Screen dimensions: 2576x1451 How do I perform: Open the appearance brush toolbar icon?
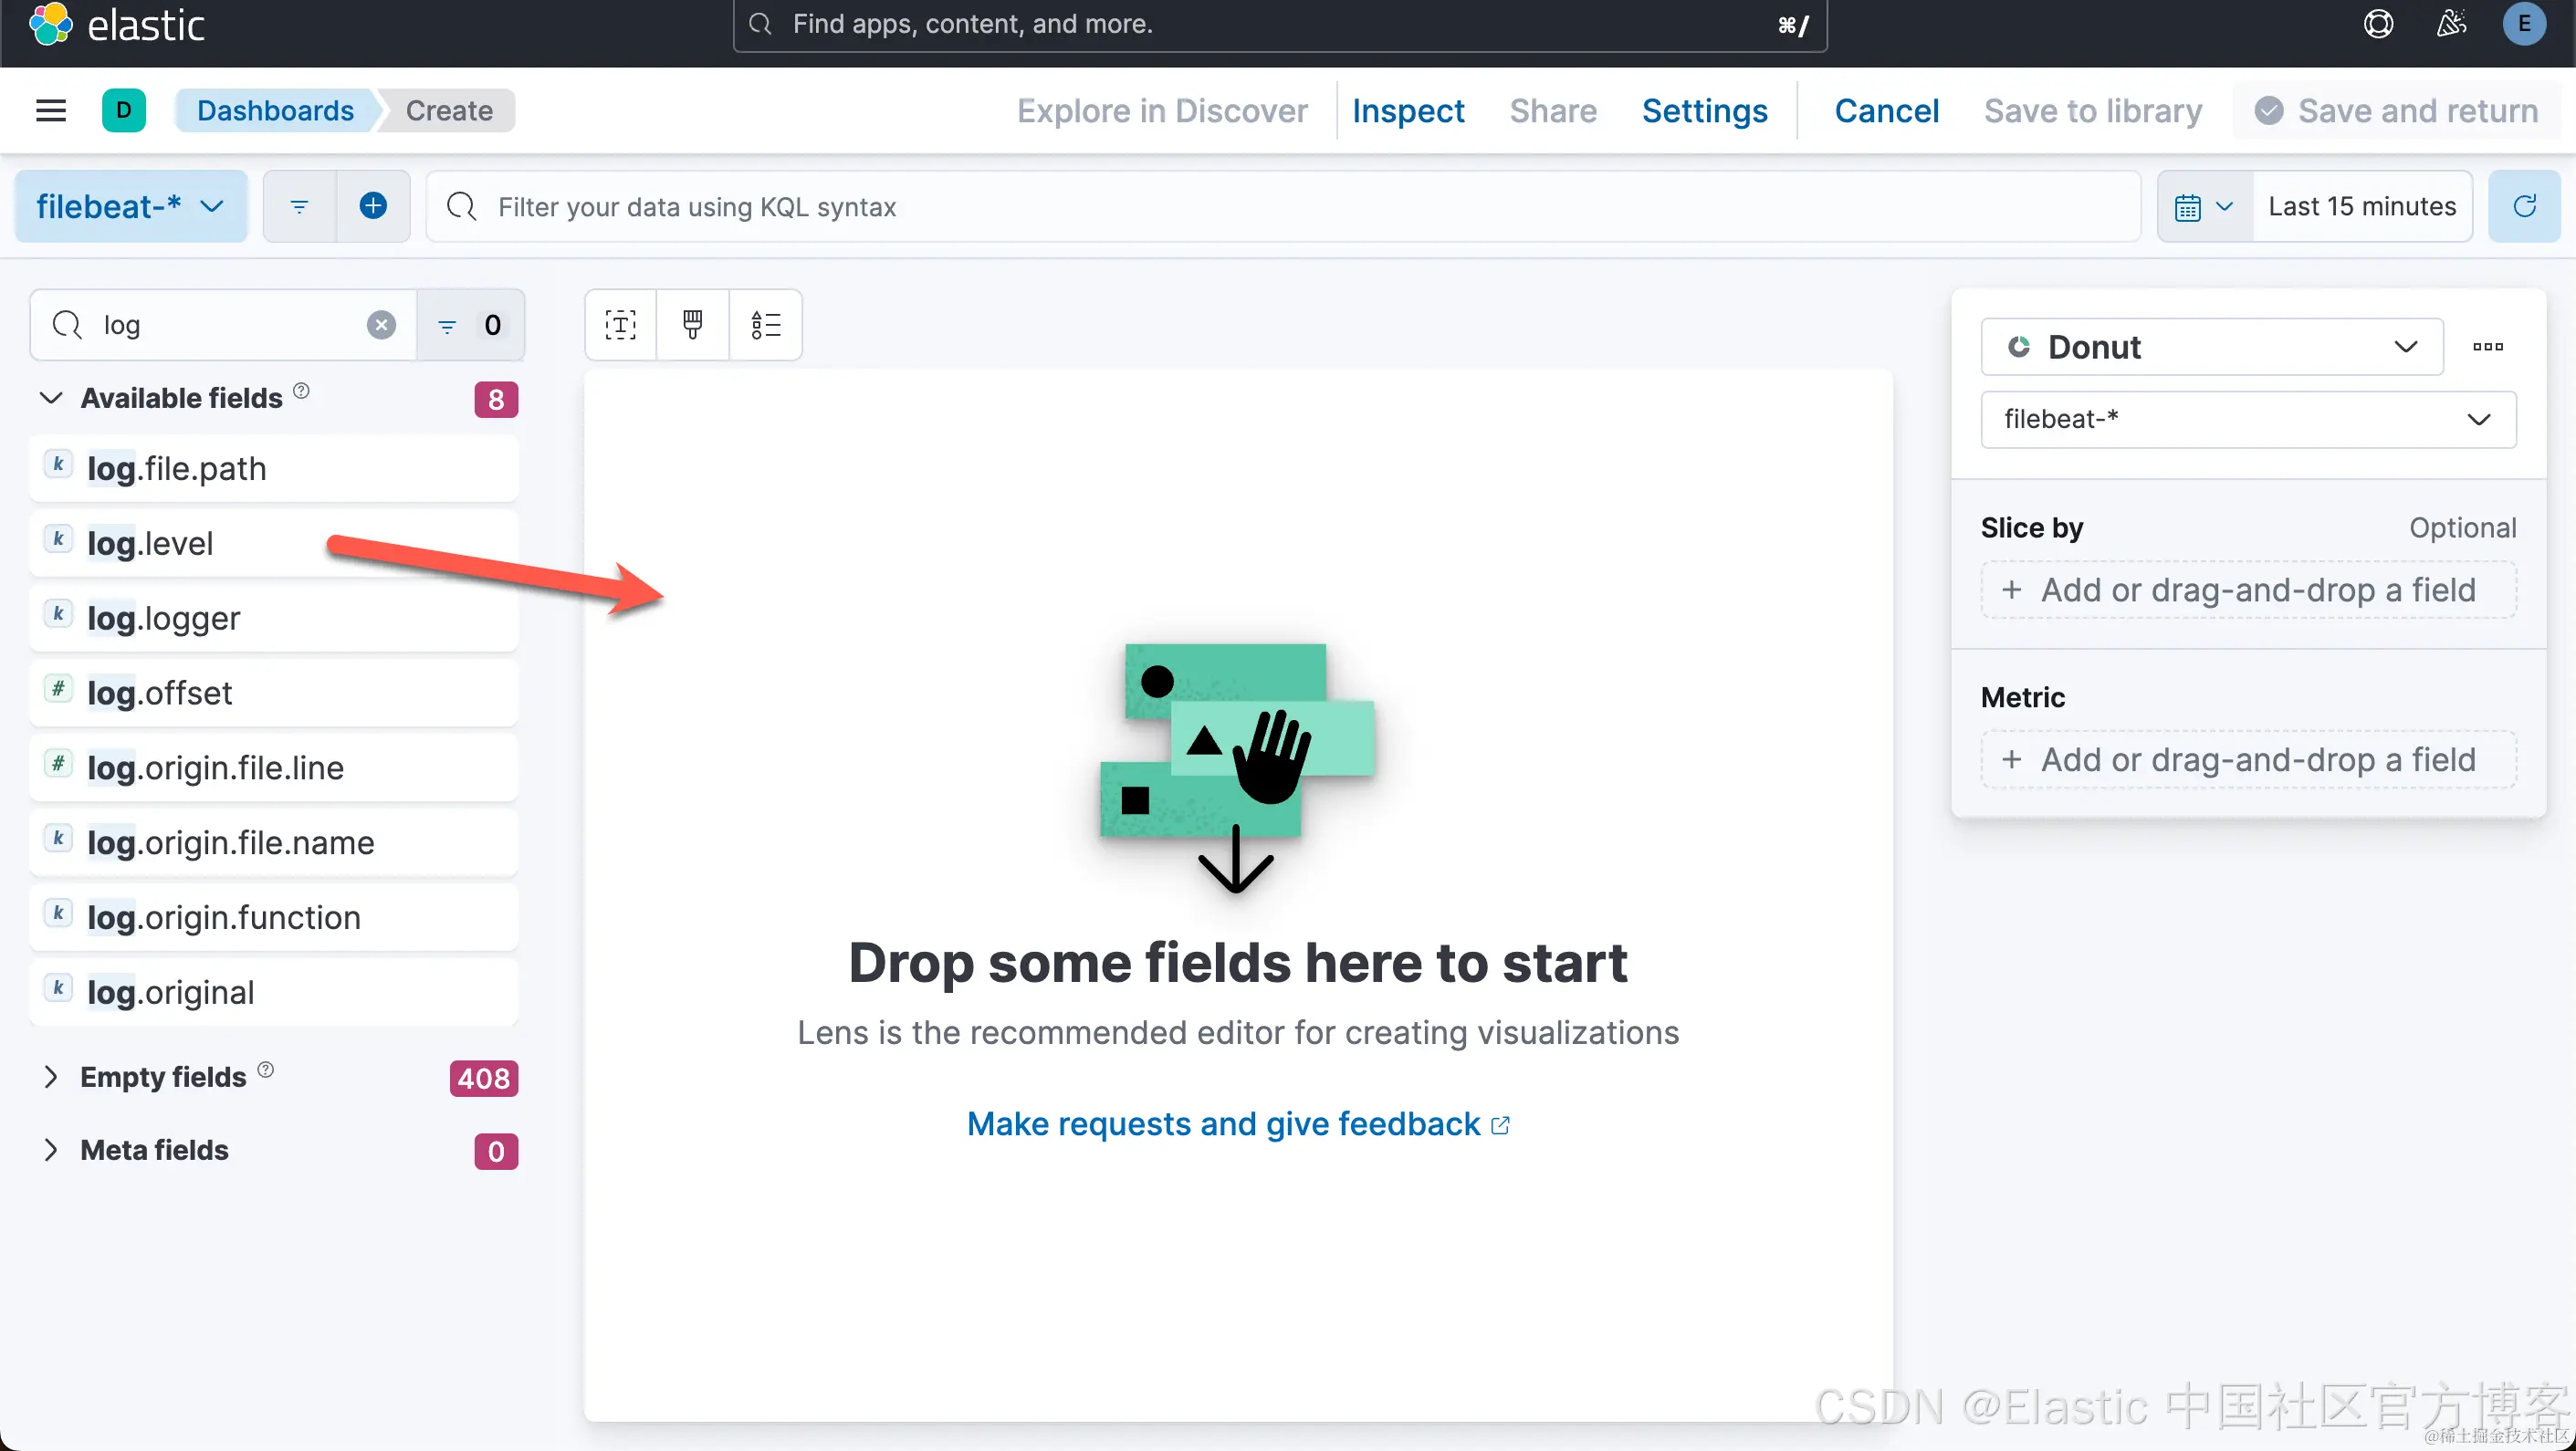coord(692,325)
